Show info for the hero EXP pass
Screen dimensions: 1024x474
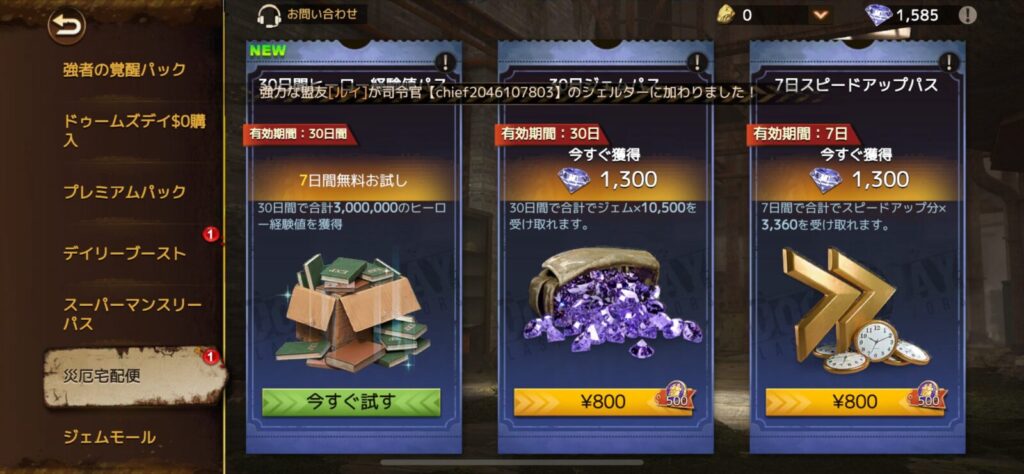[446, 62]
